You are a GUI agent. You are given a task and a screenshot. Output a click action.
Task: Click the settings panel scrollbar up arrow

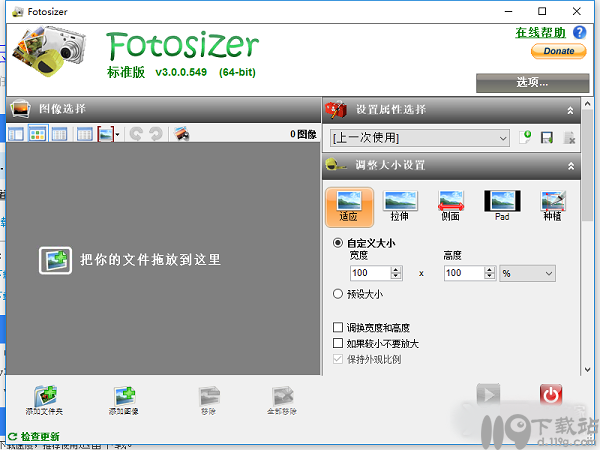(587, 103)
